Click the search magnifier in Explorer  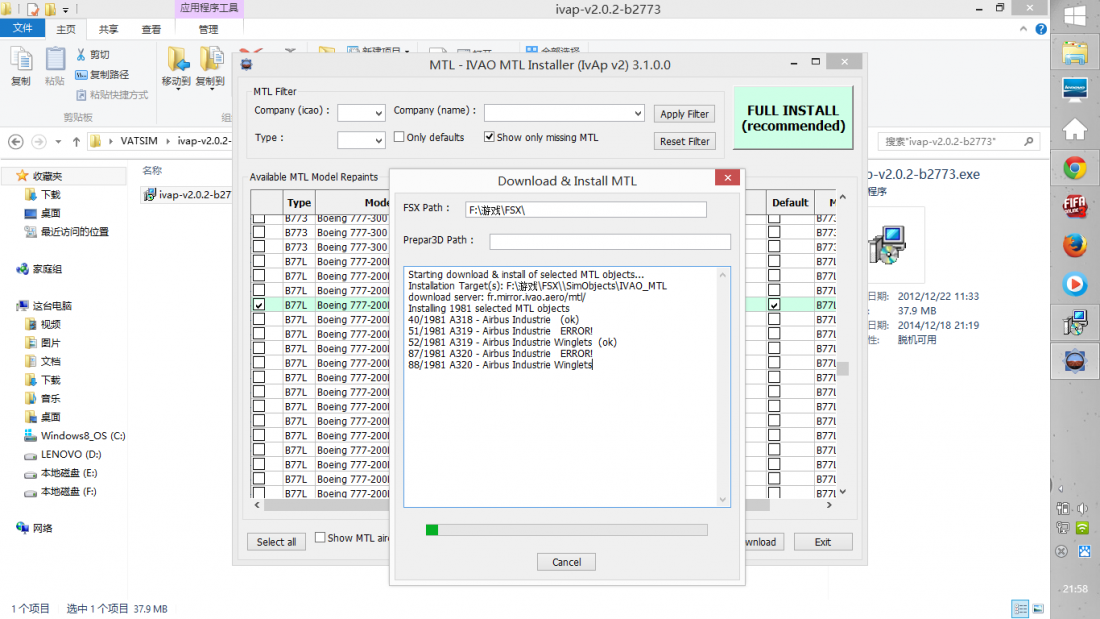click(1028, 141)
